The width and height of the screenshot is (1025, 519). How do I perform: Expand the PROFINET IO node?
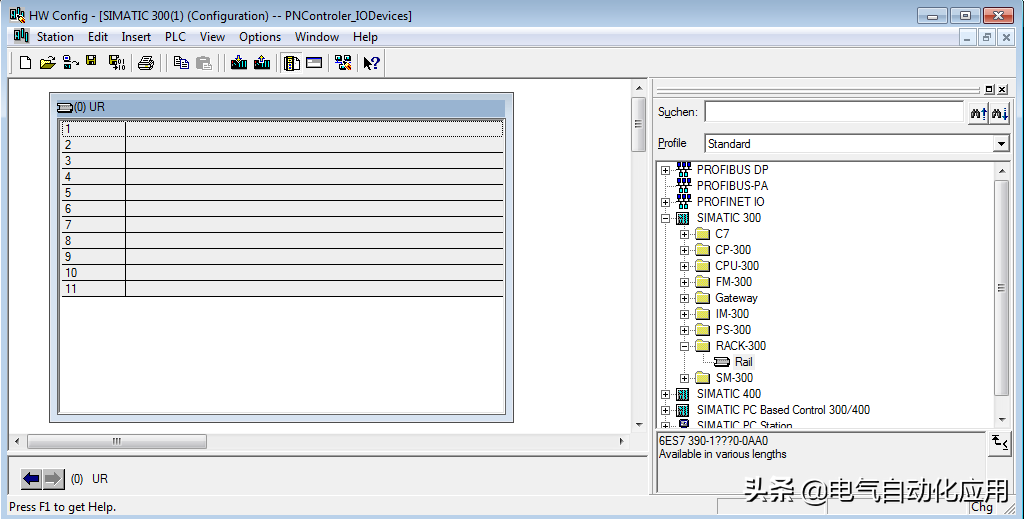coord(666,202)
